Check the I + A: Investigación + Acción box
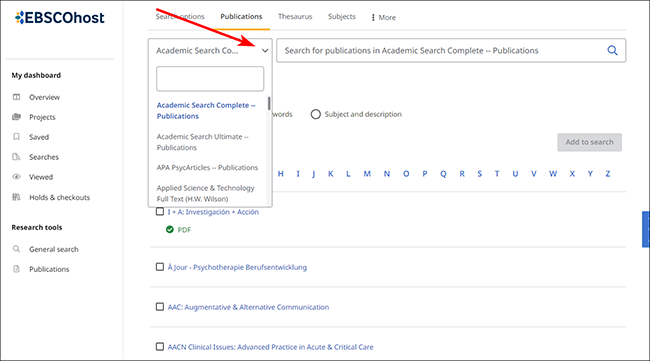The height and width of the screenshot is (361, 650). [x=160, y=212]
